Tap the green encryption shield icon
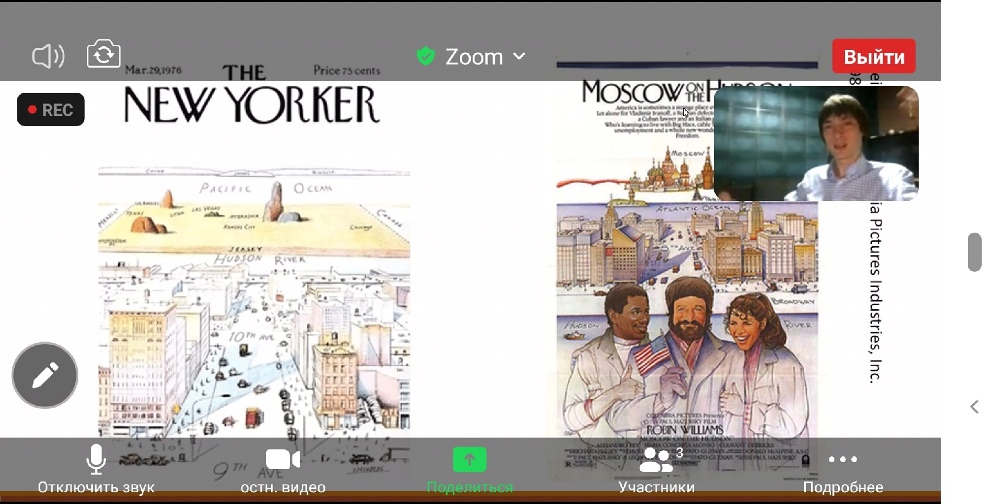The width and height of the screenshot is (1008, 504). [426, 57]
